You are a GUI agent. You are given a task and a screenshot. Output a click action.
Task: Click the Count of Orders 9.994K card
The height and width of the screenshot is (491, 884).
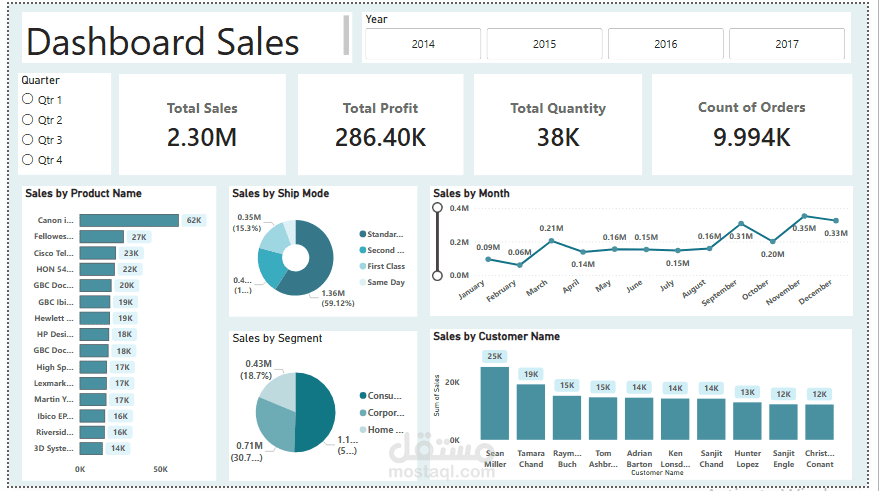pyautogui.click(x=752, y=125)
